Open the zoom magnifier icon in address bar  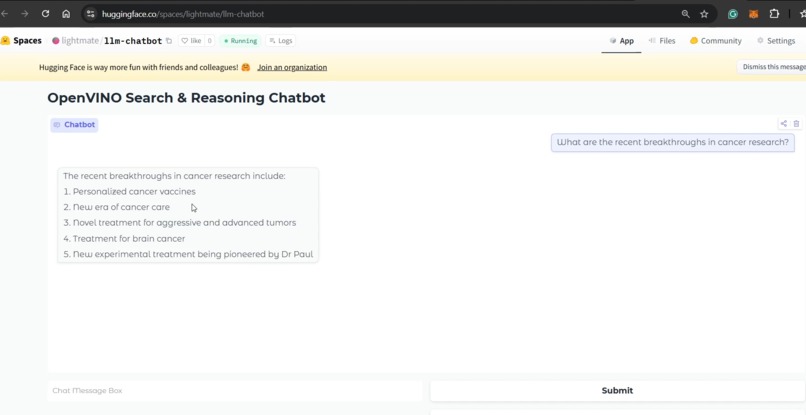[x=685, y=14]
